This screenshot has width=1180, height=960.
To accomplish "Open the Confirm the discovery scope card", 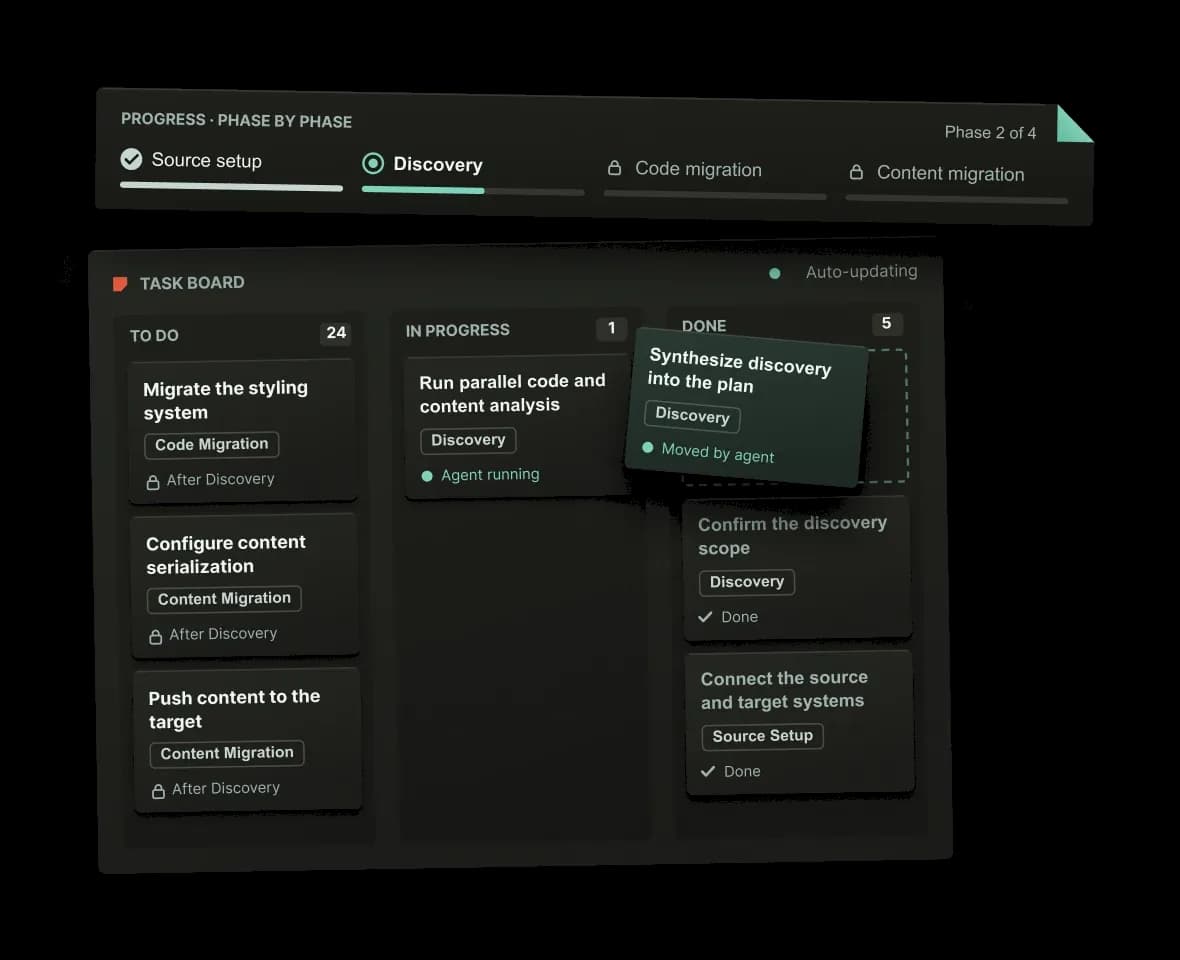I will [x=797, y=569].
